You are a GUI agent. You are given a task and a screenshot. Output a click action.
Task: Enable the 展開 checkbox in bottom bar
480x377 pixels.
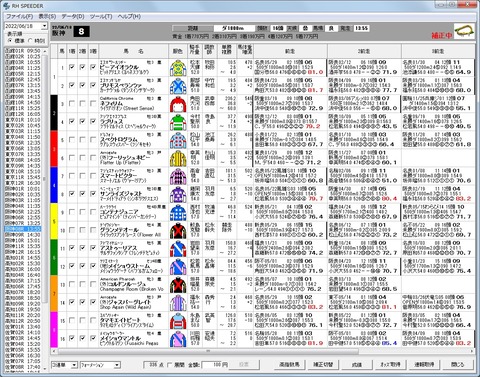click(170, 365)
